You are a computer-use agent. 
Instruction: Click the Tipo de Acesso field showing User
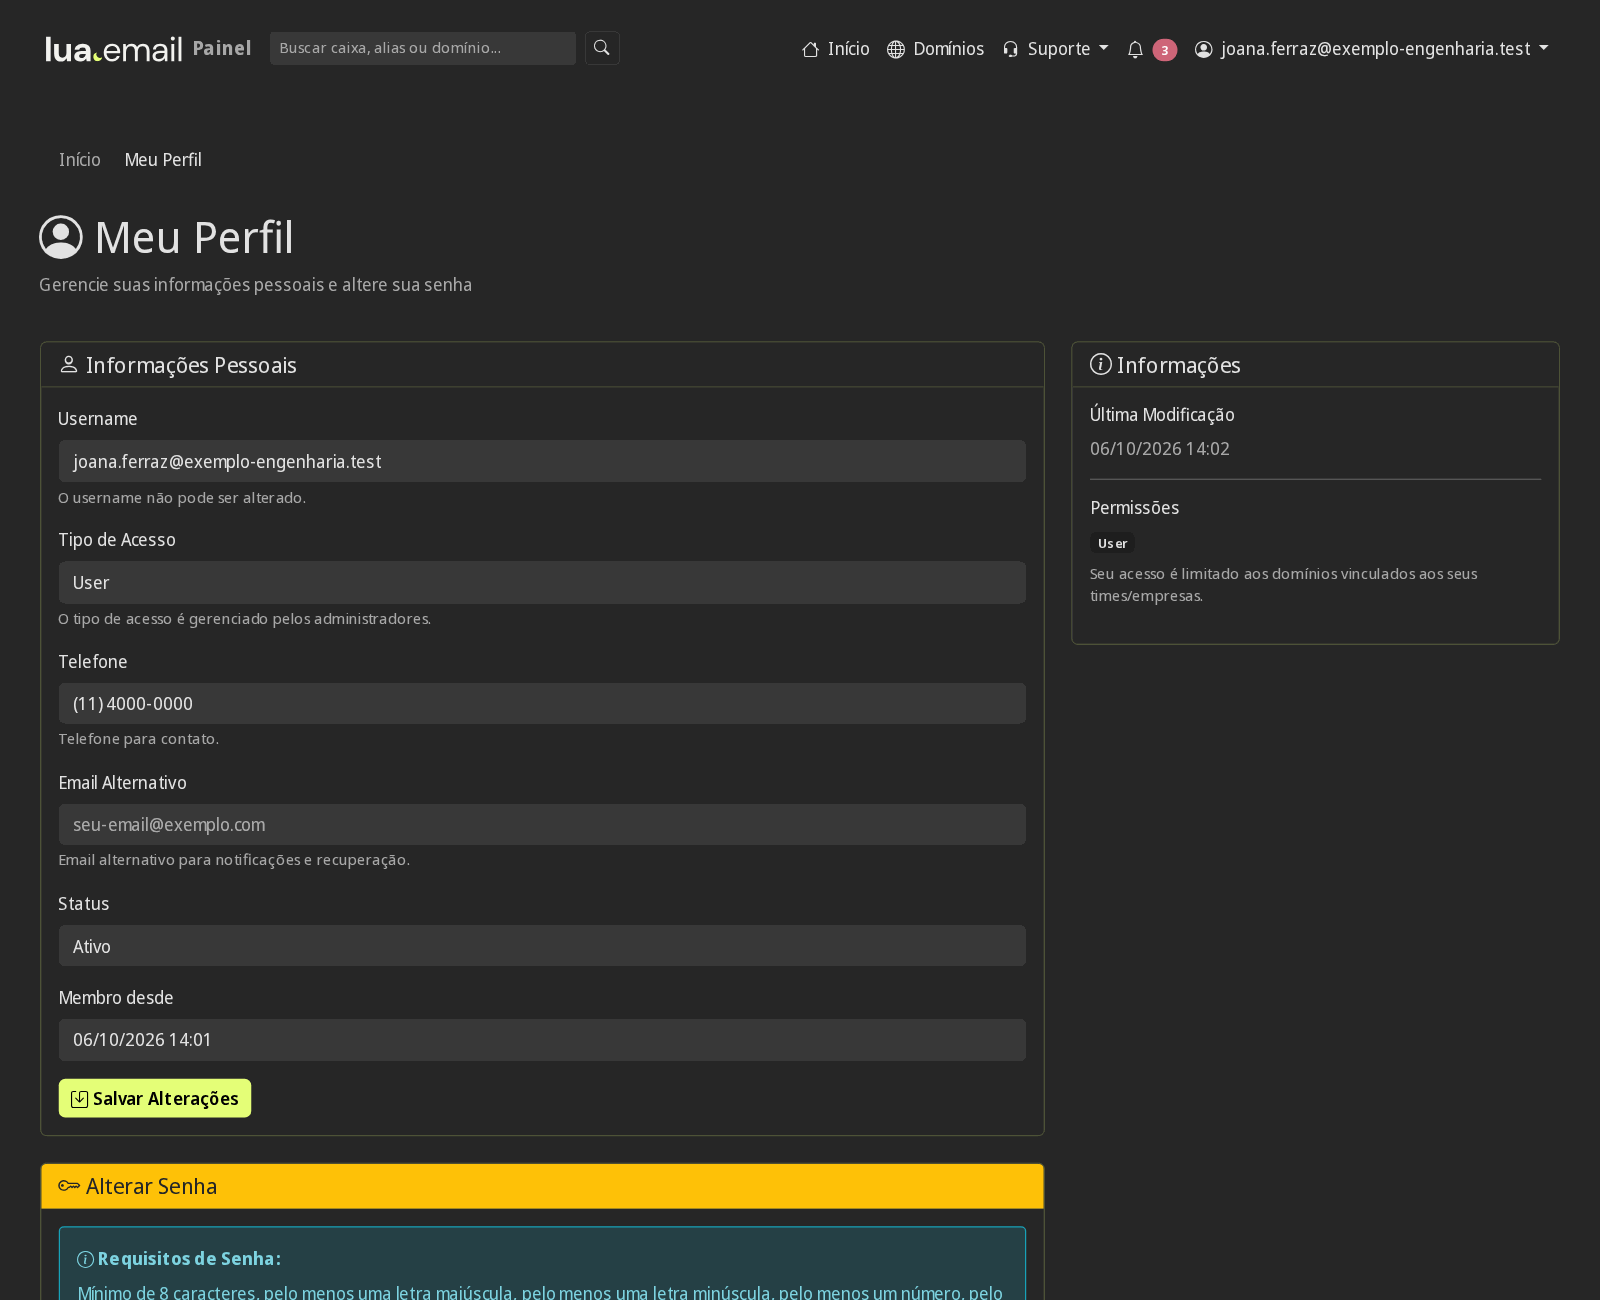pos(542,582)
